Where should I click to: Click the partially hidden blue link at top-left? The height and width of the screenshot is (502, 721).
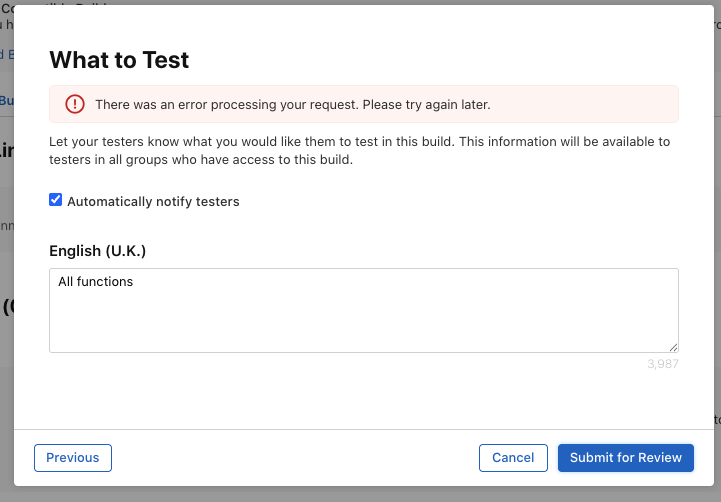(x=6, y=54)
